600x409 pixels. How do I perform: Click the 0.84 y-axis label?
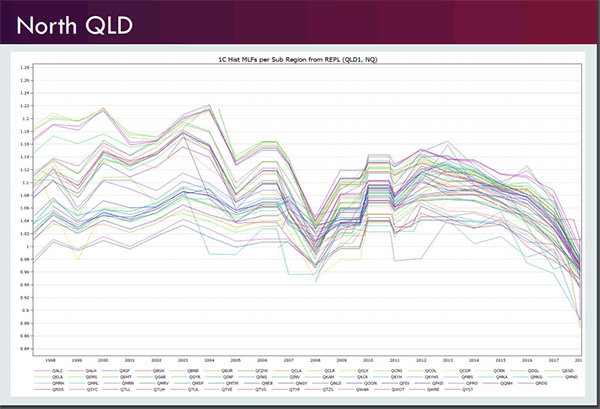click(x=24, y=349)
